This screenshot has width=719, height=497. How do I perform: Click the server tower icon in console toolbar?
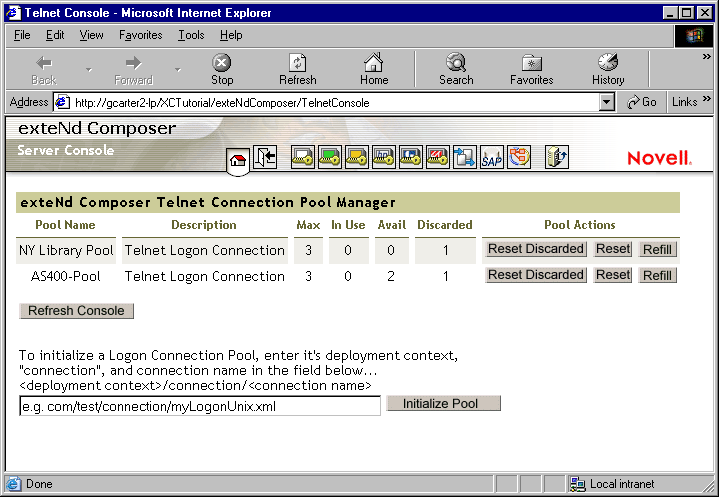click(556, 157)
